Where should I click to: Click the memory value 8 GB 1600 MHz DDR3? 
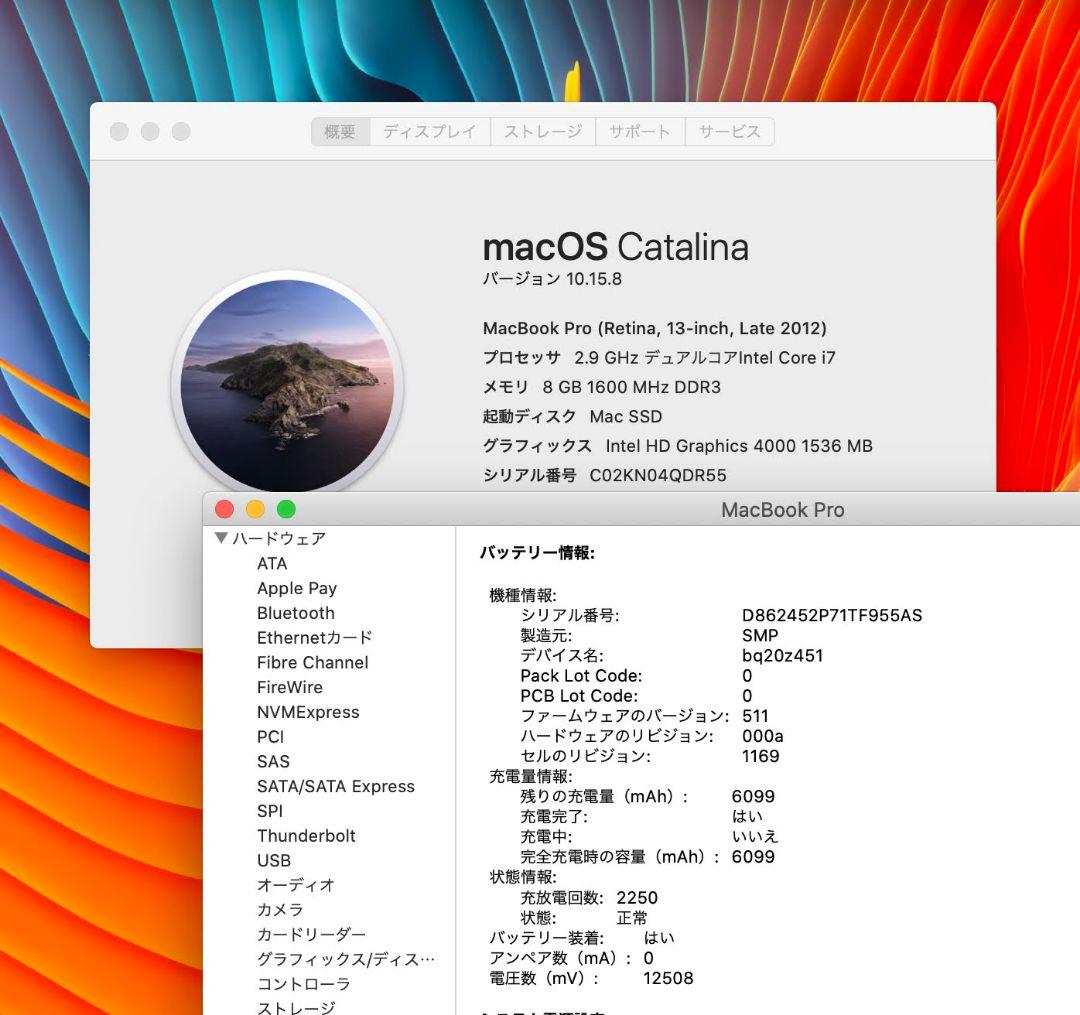tap(632, 387)
